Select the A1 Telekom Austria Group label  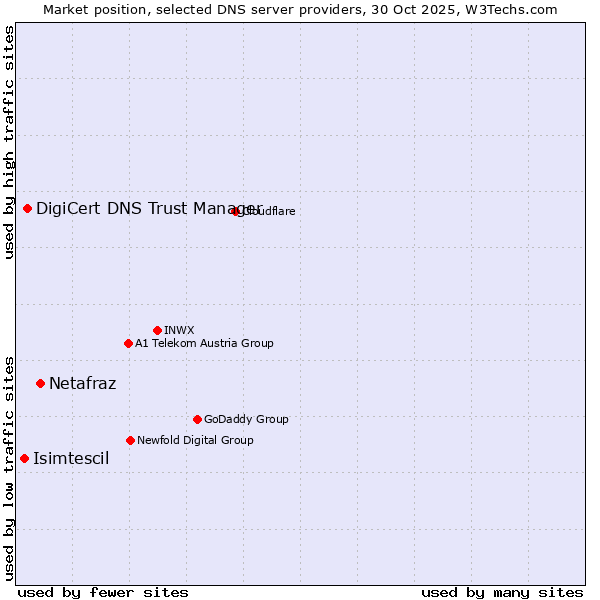(x=204, y=343)
